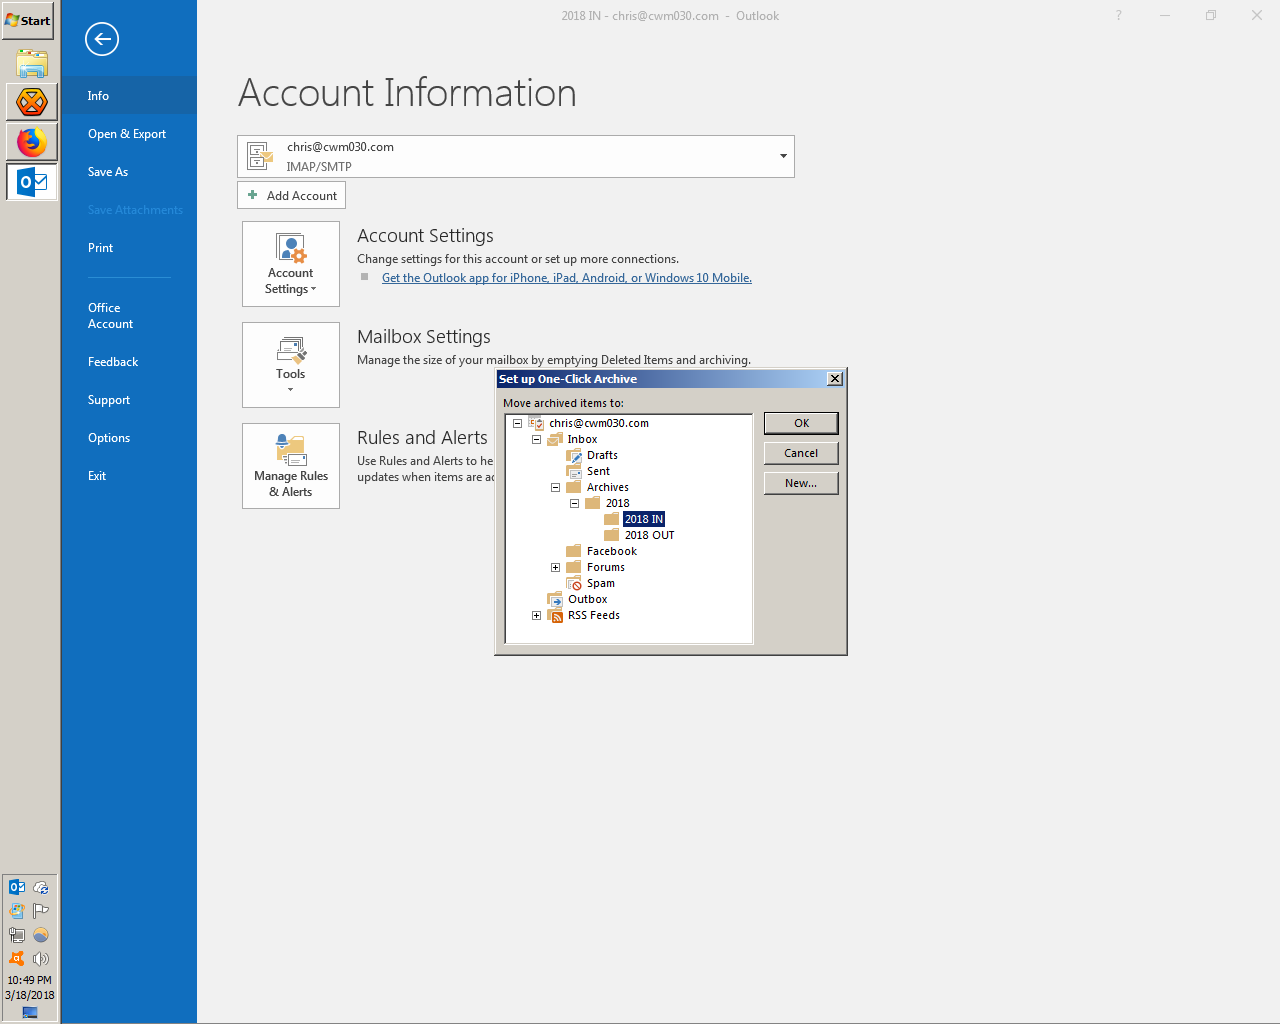
Task: Expand the RSS Feeds node
Action: click(536, 615)
